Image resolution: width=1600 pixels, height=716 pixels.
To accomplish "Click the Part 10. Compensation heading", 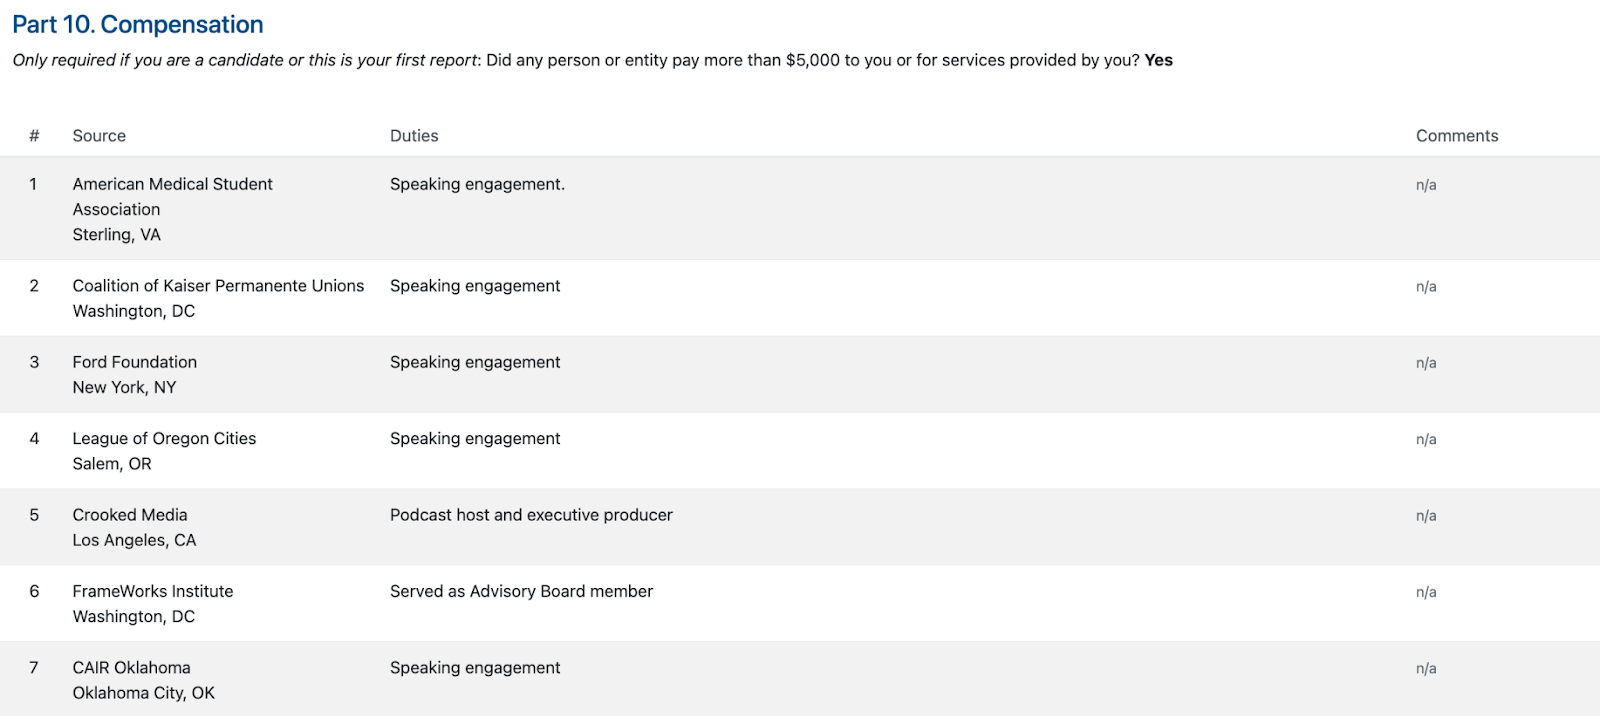I will [x=138, y=24].
